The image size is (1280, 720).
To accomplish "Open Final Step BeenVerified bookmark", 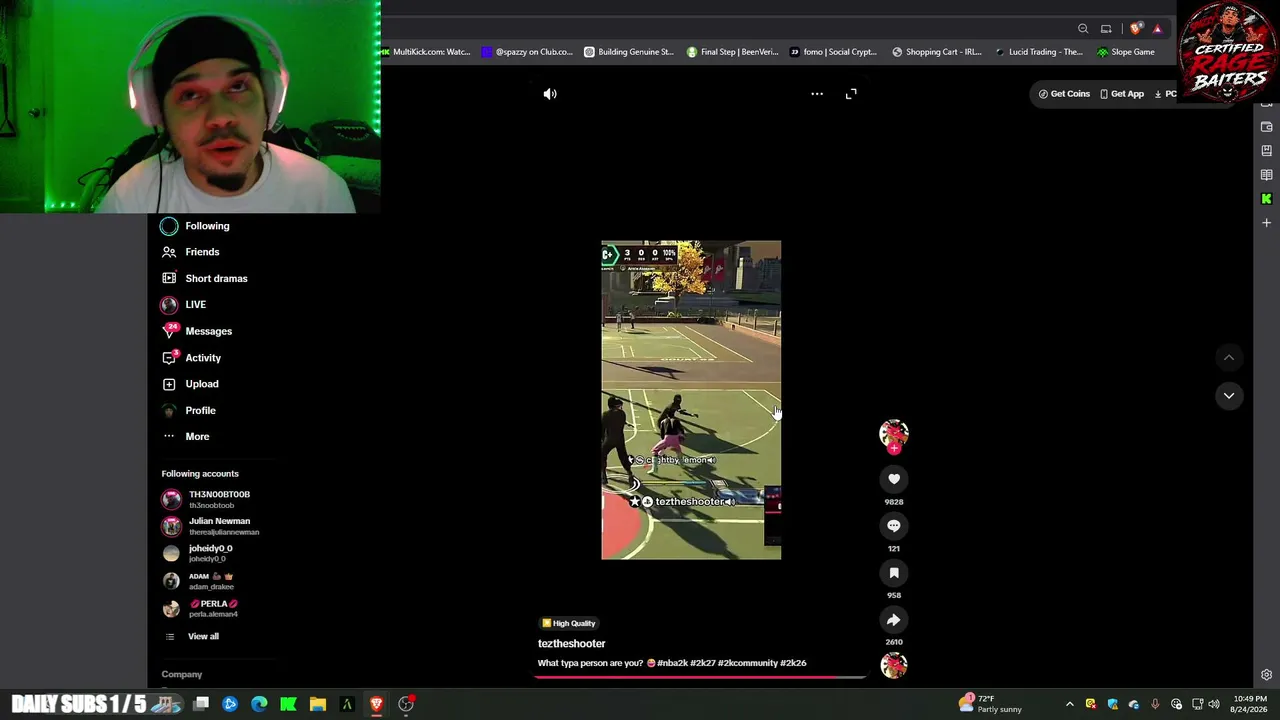I will (x=732, y=52).
